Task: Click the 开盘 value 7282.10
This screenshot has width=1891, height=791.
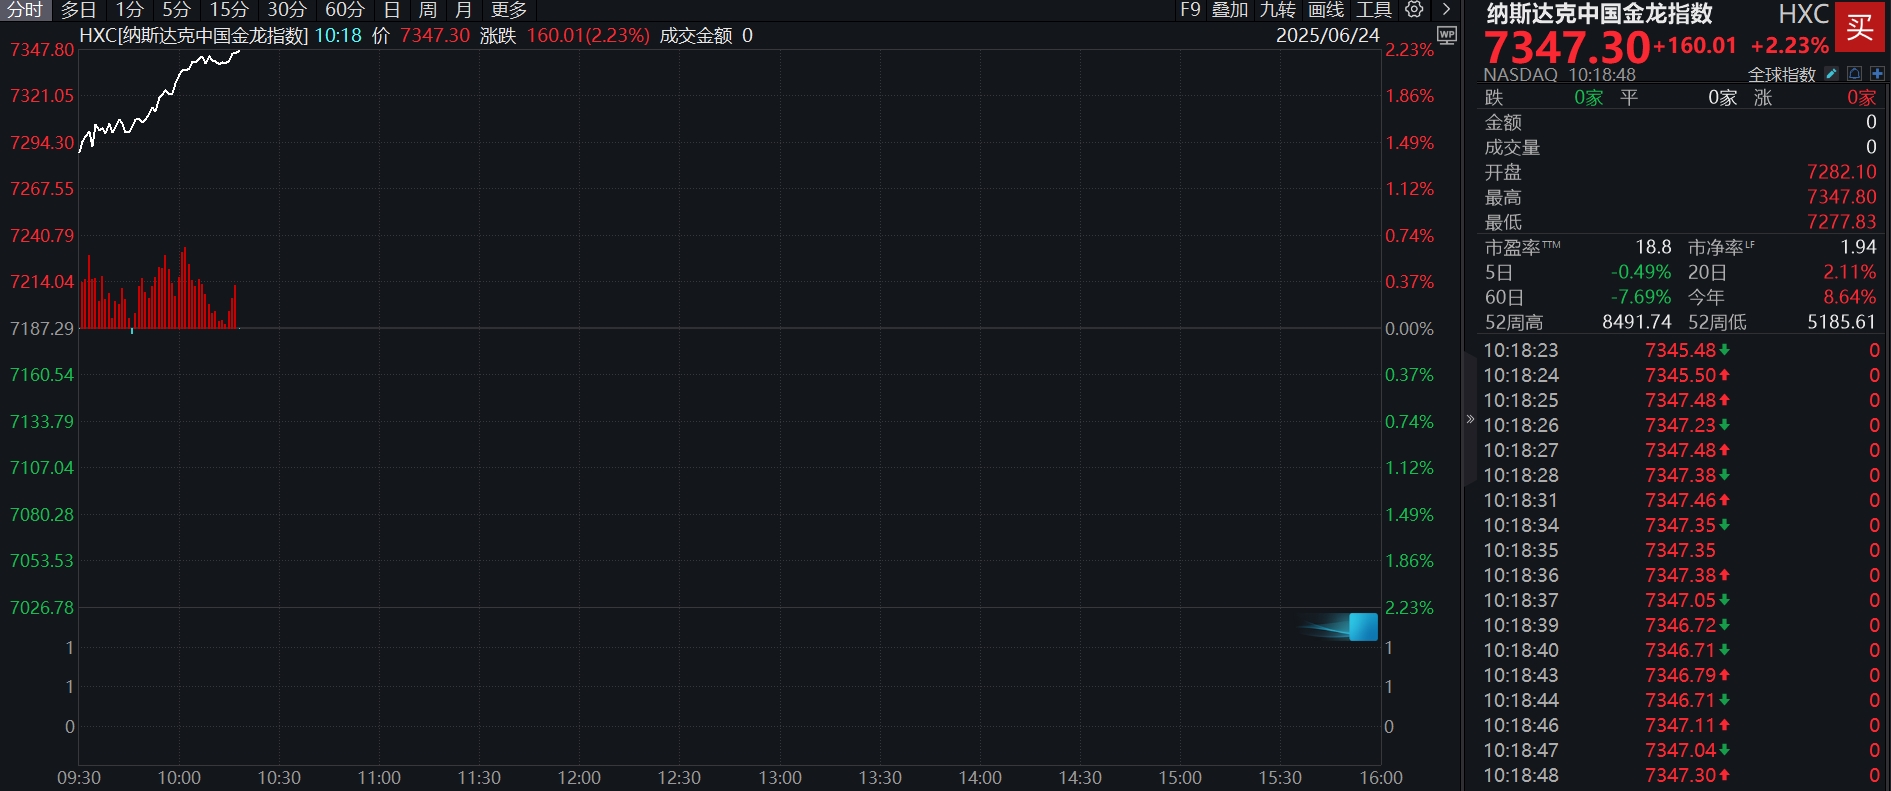Action: click(x=1842, y=172)
